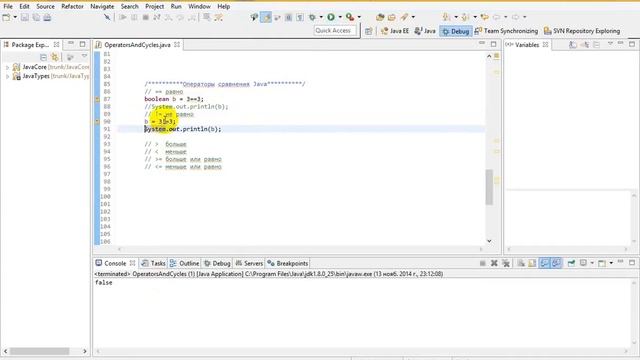This screenshot has height=360, width=640.
Task: Click the Disconnect debug icon
Action: (x=157, y=17)
